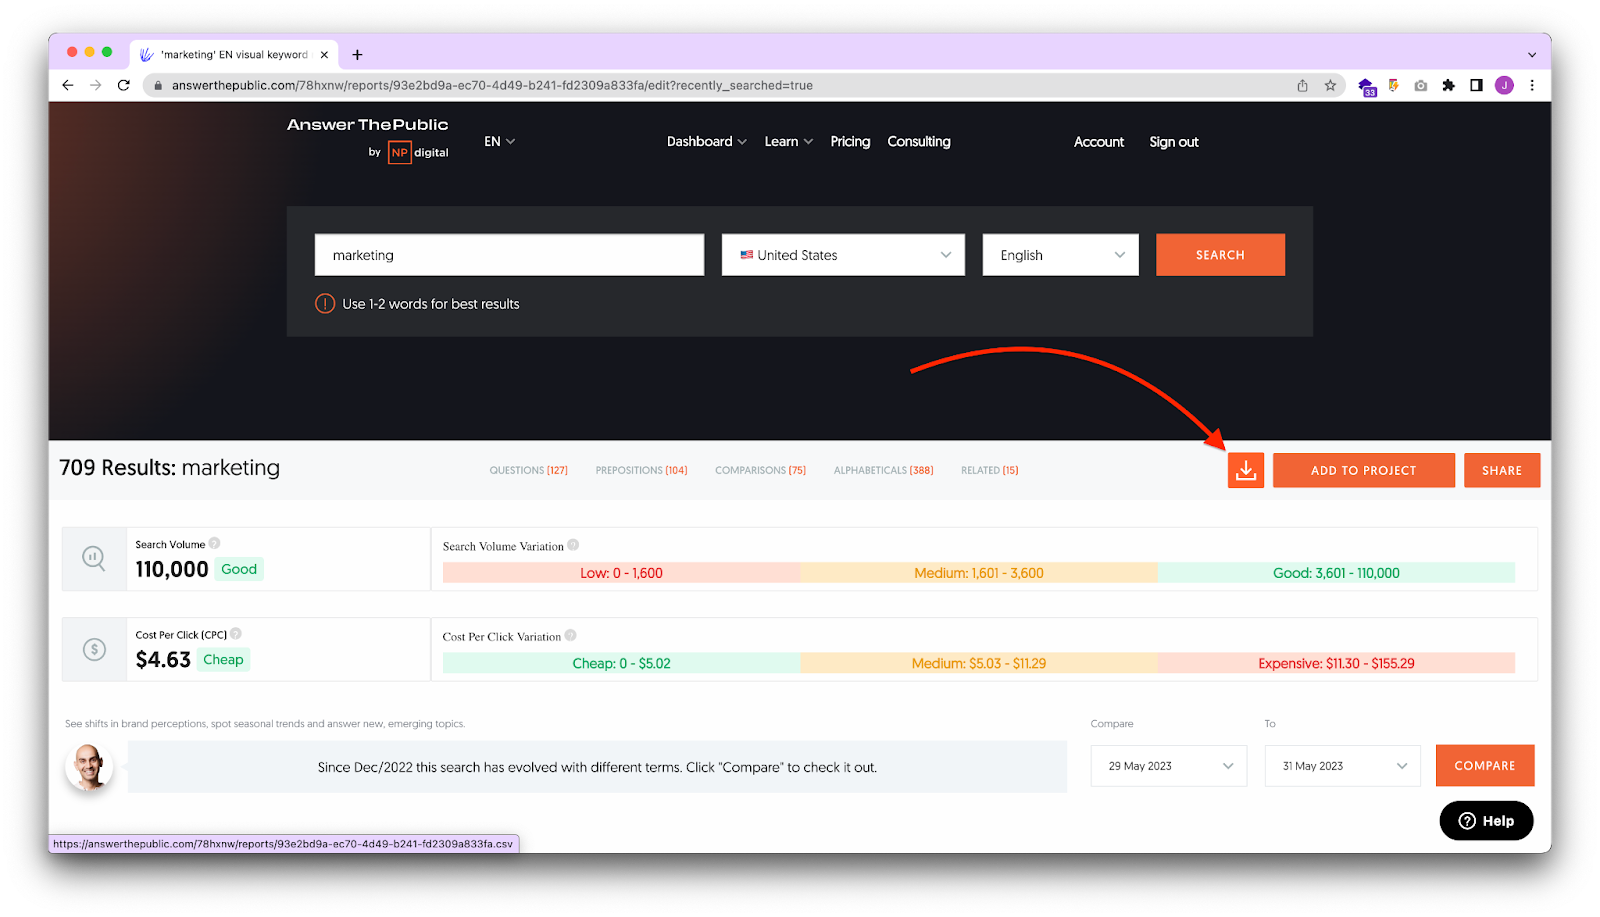This screenshot has height=917, width=1600.
Task: Focus the 'marketing' keyword search field
Action: (x=509, y=255)
